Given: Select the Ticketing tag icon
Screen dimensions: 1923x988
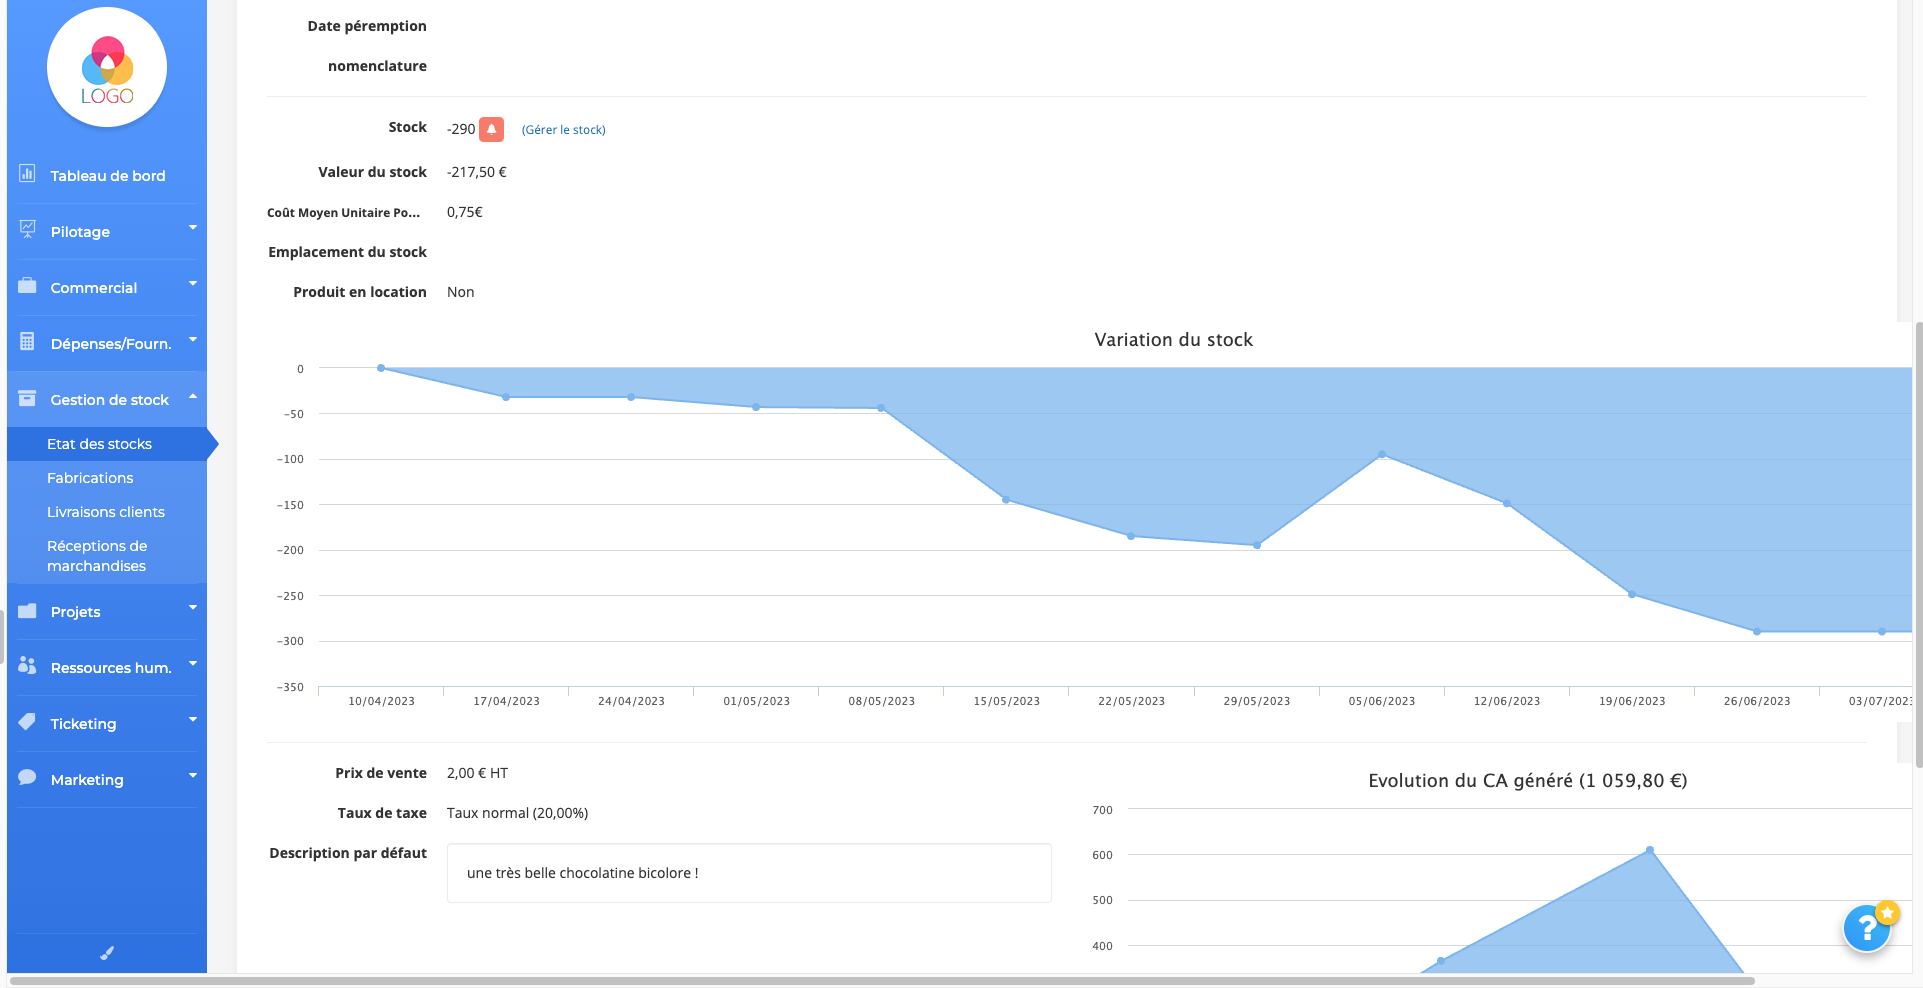Looking at the screenshot, I should pos(27,722).
